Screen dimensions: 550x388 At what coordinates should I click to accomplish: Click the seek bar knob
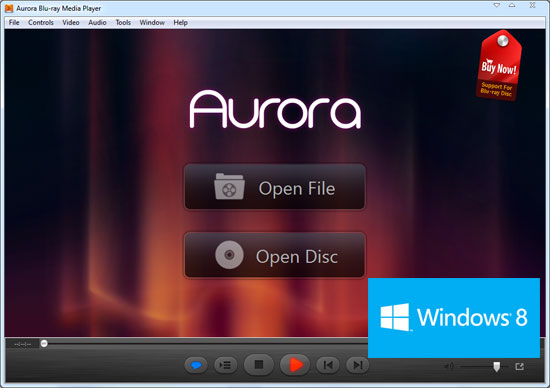tap(44, 343)
